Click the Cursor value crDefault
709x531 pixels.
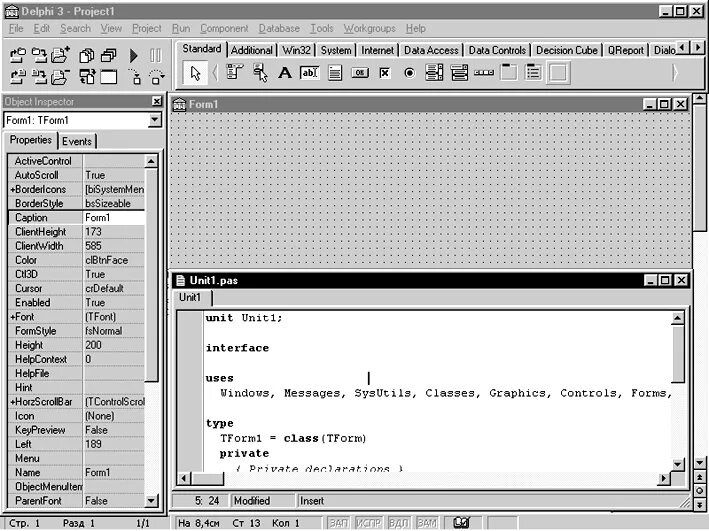tap(114, 289)
